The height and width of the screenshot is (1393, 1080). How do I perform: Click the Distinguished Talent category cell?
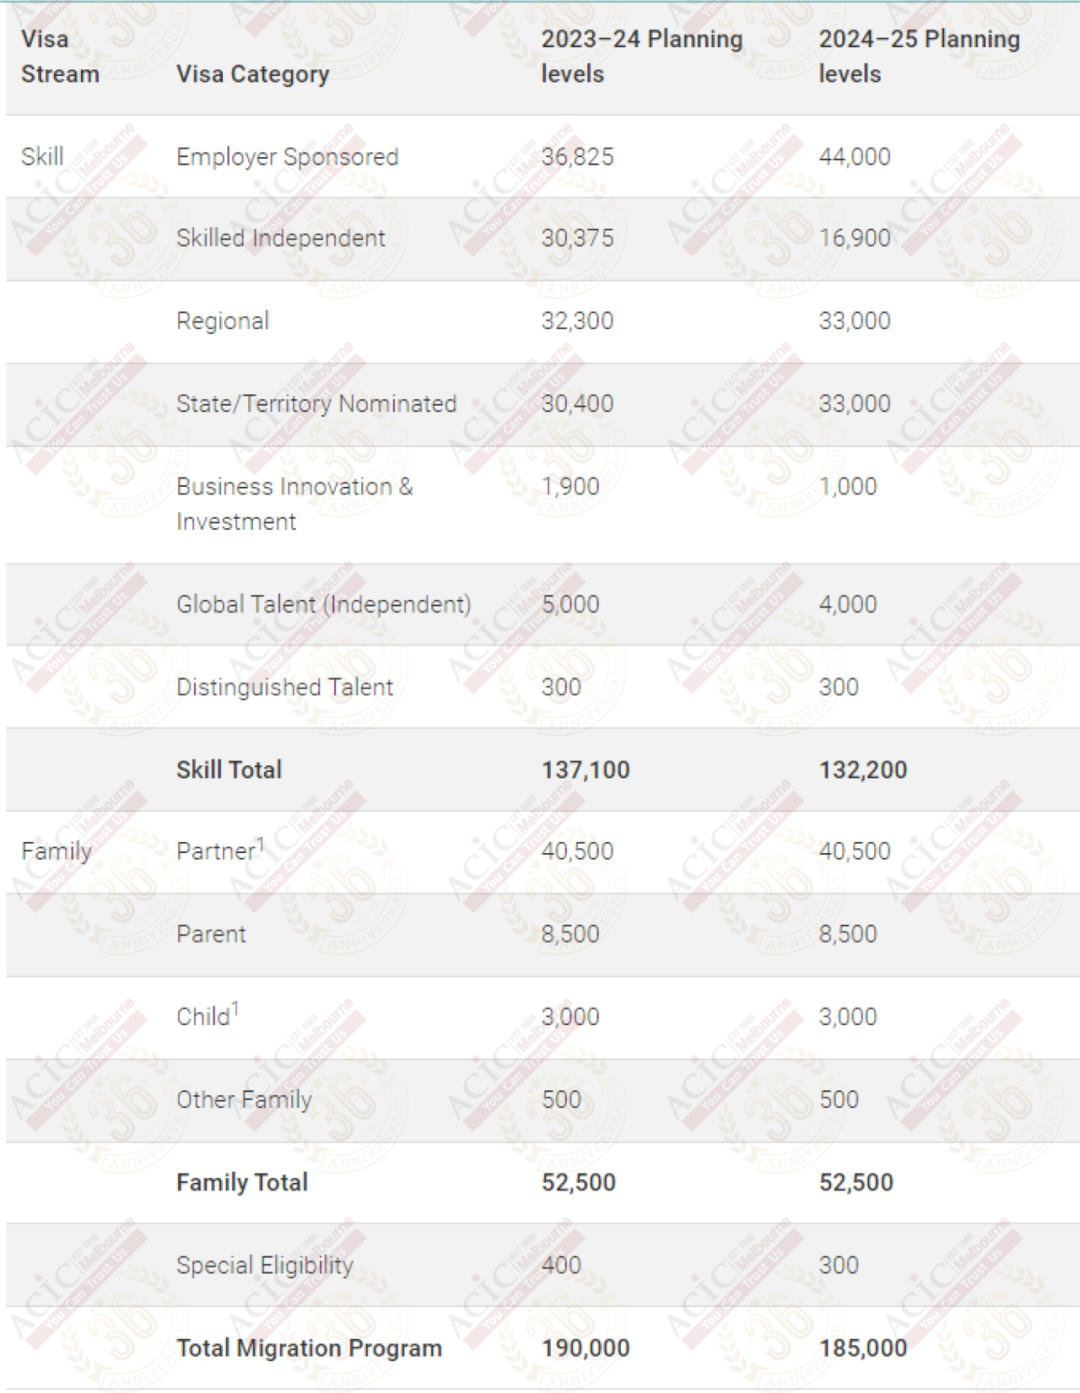pyautogui.click(x=284, y=687)
